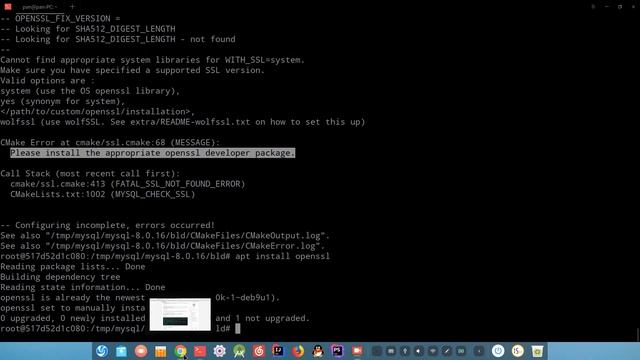Click the power button in the dock
Viewport: 640px width, 360px height.
498,351
